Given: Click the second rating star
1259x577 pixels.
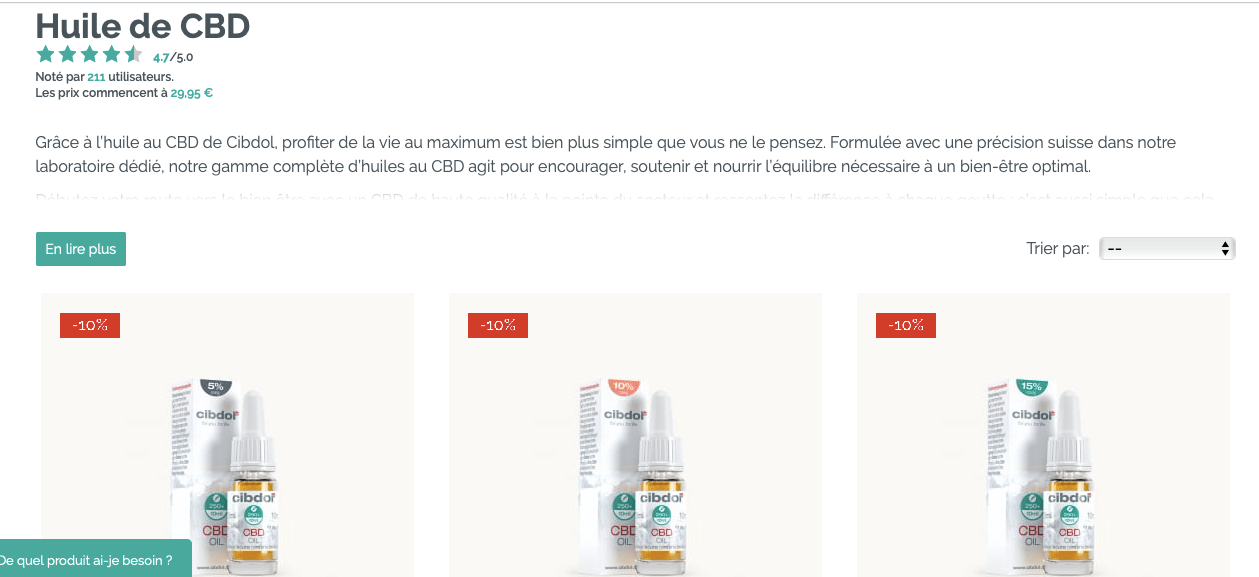Looking at the screenshot, I should point(67,55).
